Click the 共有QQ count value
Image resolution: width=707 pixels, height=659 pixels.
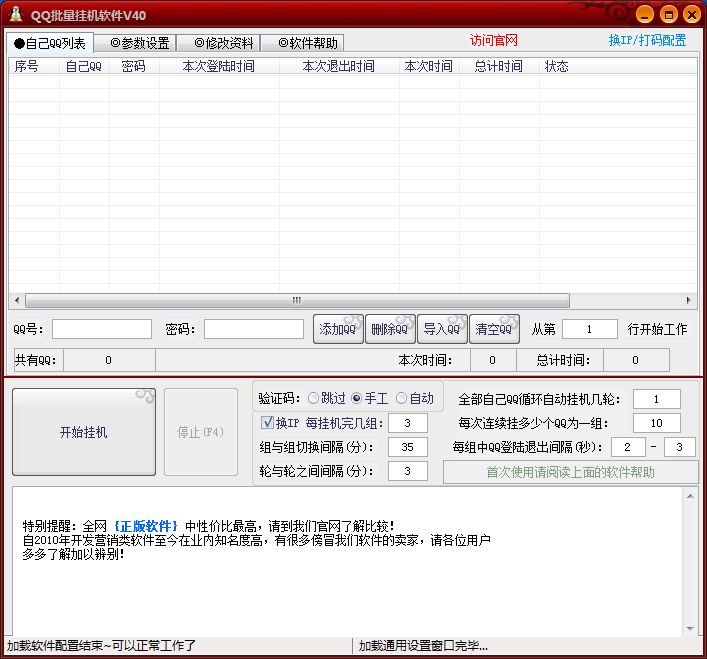click(x=109, y=360)
